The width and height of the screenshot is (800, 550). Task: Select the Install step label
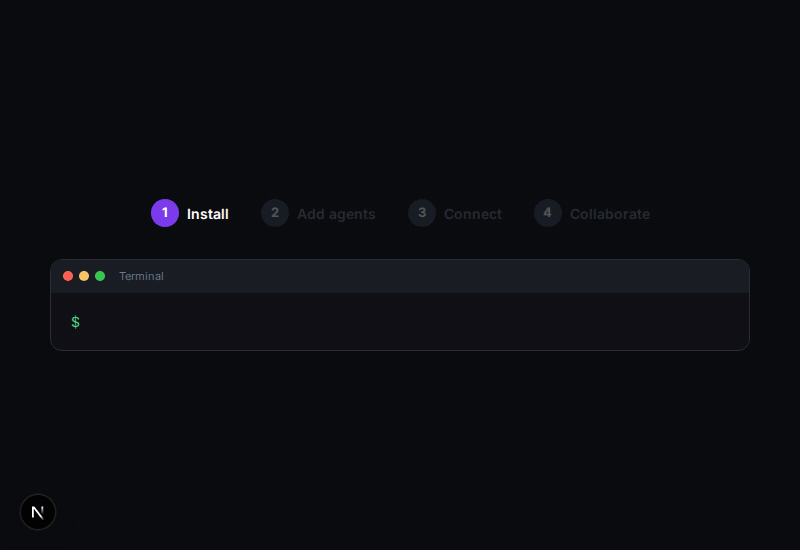point(208,214)
